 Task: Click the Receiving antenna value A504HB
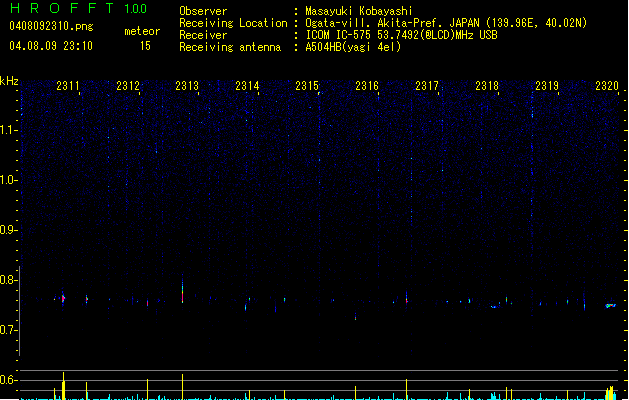coord(325,47)
